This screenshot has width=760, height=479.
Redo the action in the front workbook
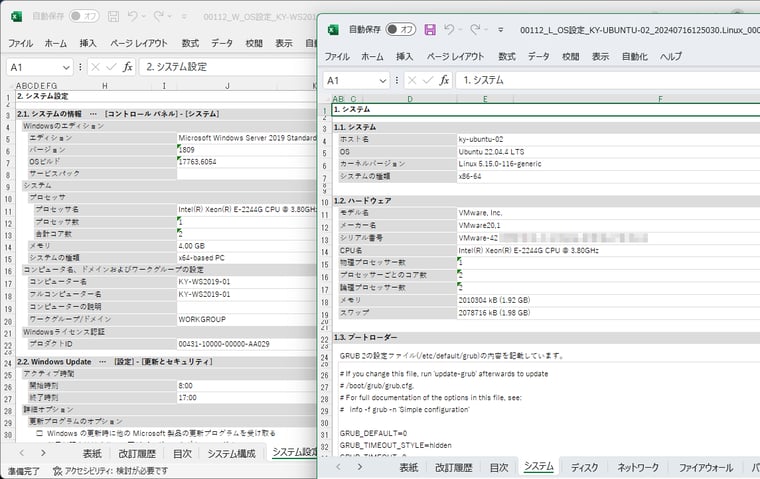pos(475,30)
